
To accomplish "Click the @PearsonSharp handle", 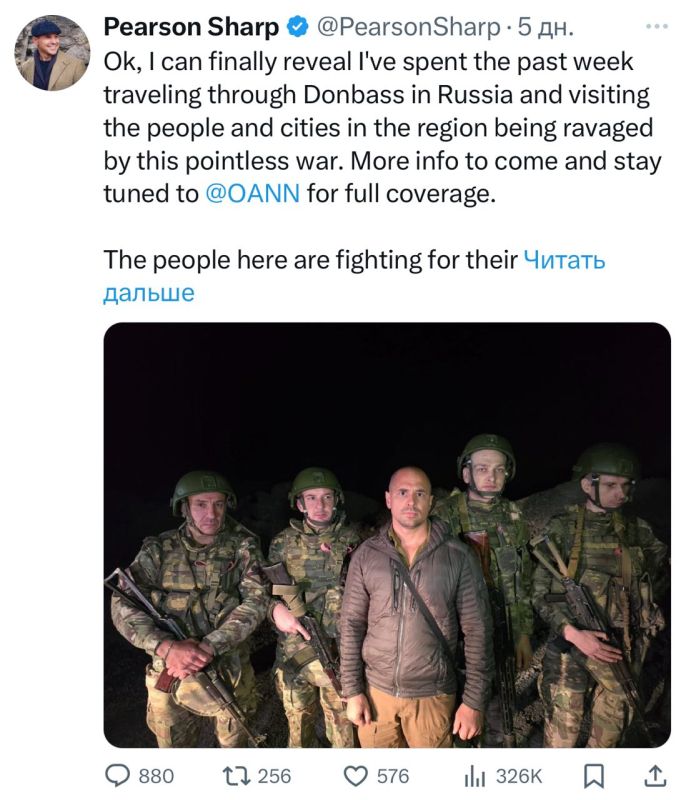I will pyautogui.click(x=410, y=27).
